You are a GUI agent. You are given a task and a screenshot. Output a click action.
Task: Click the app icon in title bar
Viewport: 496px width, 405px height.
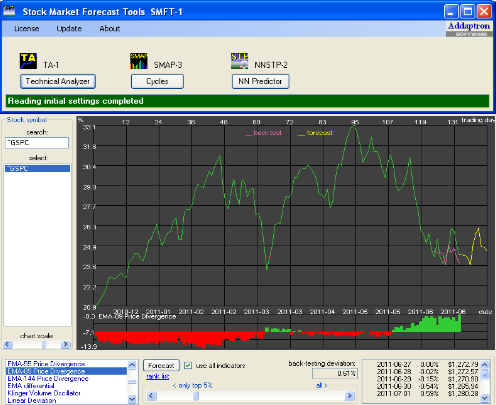[x=9, y=11]
